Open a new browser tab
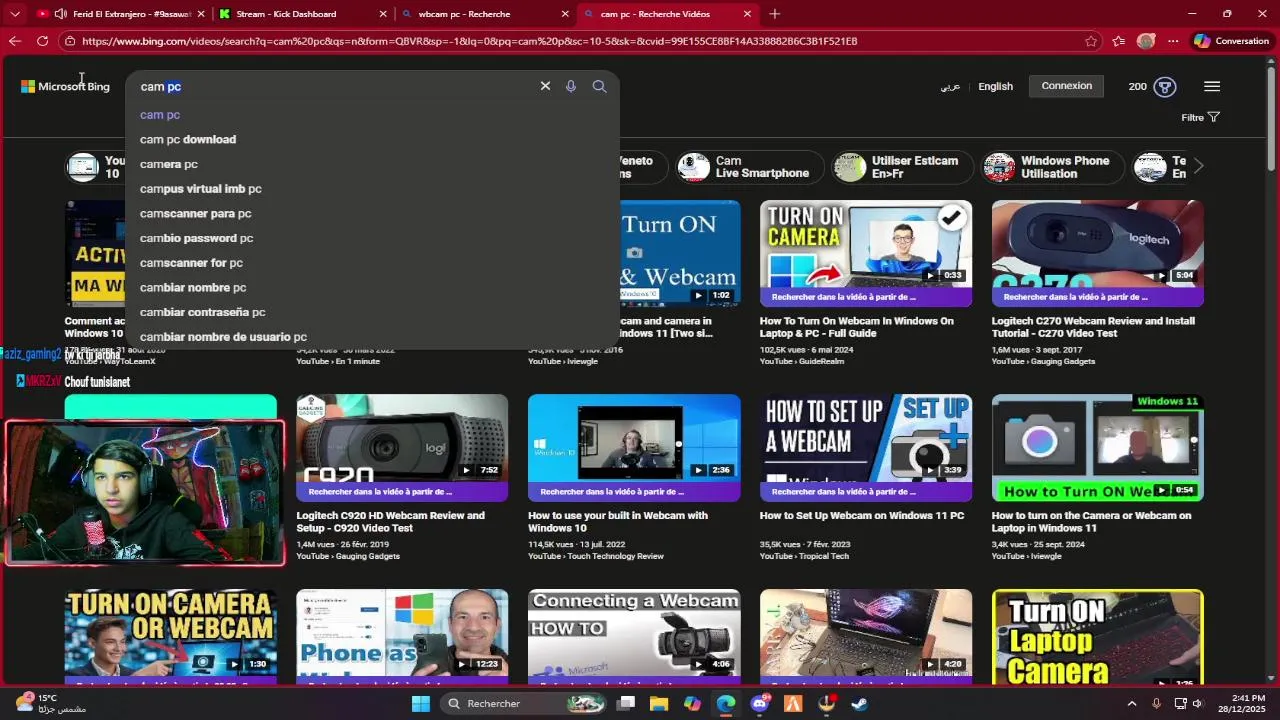1280x720 pixels. (x=775, y=14)
